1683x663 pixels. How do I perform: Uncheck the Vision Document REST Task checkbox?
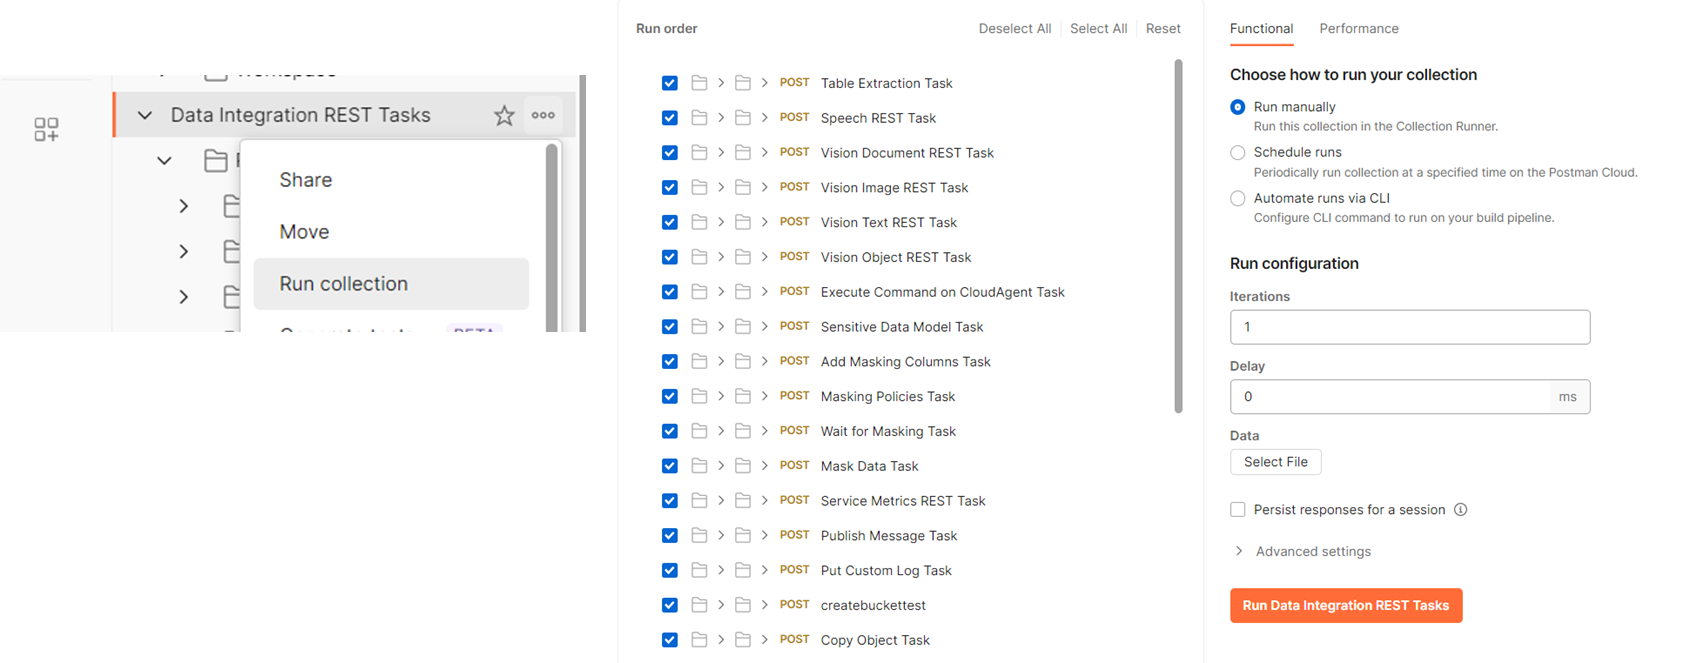click(x=670, y=153)
